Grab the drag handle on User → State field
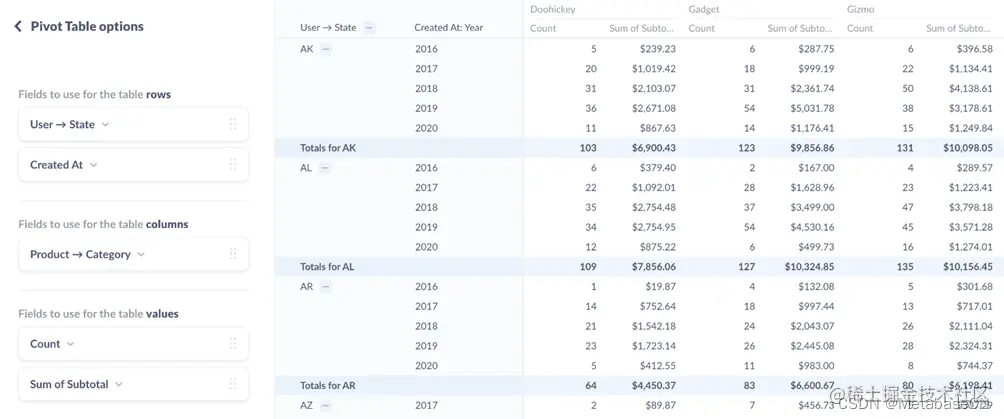The image size is (1004, 419). click(x=233, y=125)
